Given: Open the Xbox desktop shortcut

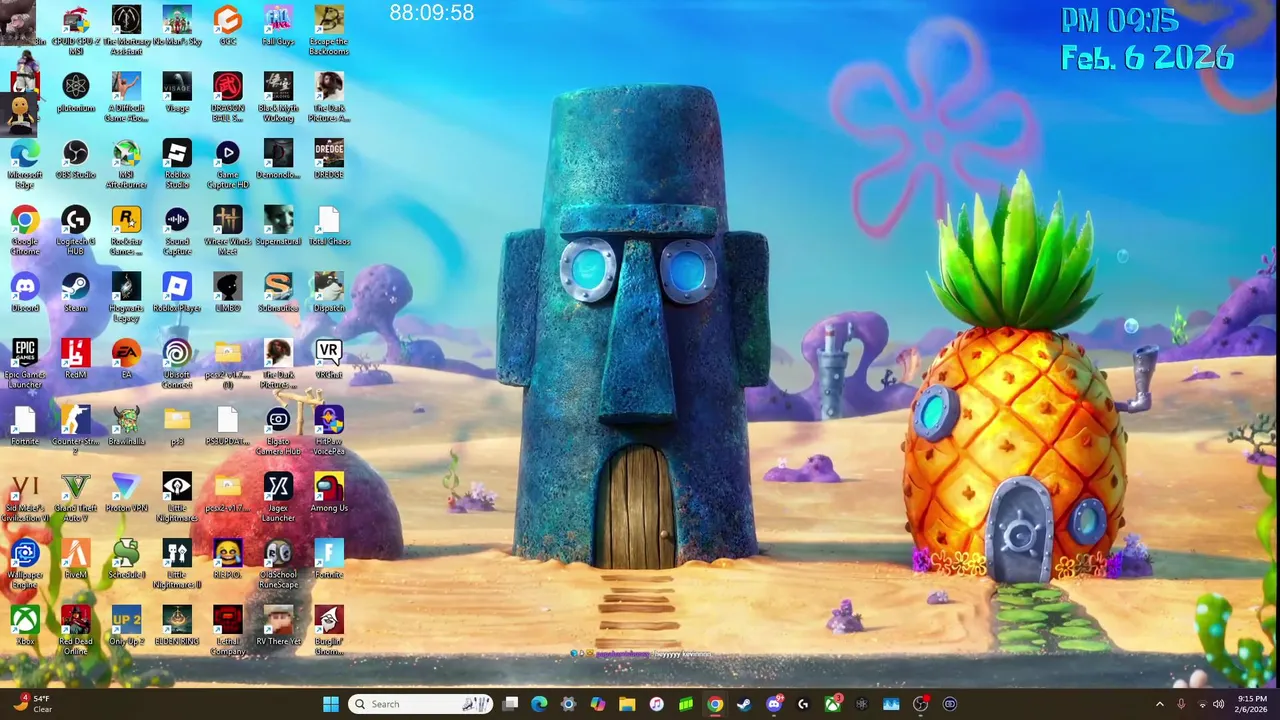Looking at the screenshot, I should pos(25,627).
